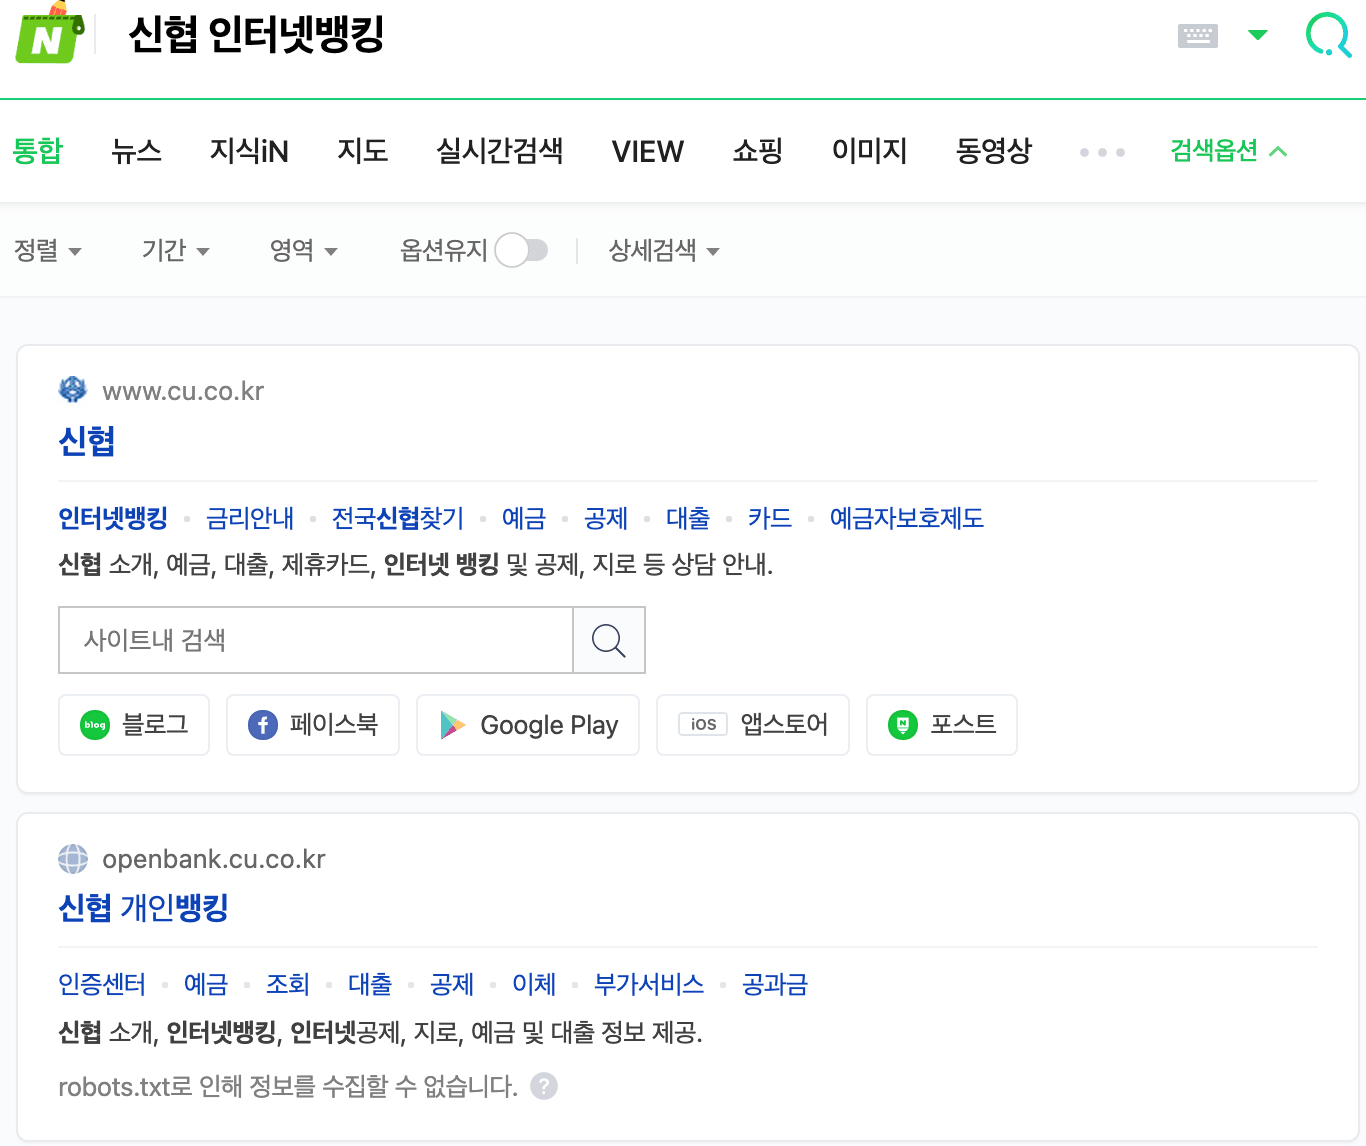
Task: Collapse the 검색옵션 panel
Action: click(x=1228, y=151)
